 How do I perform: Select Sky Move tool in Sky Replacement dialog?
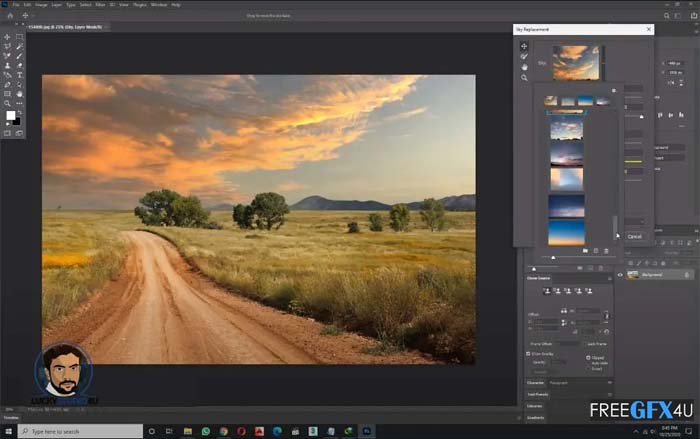pyautogui.click(x=524, y=46)
